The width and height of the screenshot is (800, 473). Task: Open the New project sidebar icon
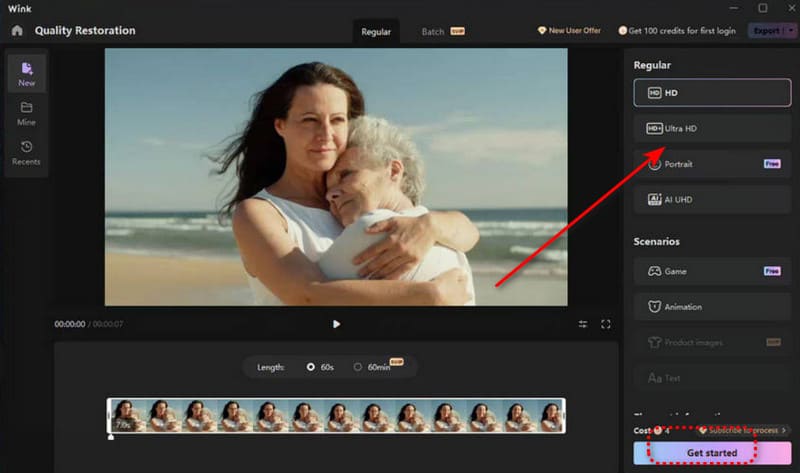pos(27,73)
